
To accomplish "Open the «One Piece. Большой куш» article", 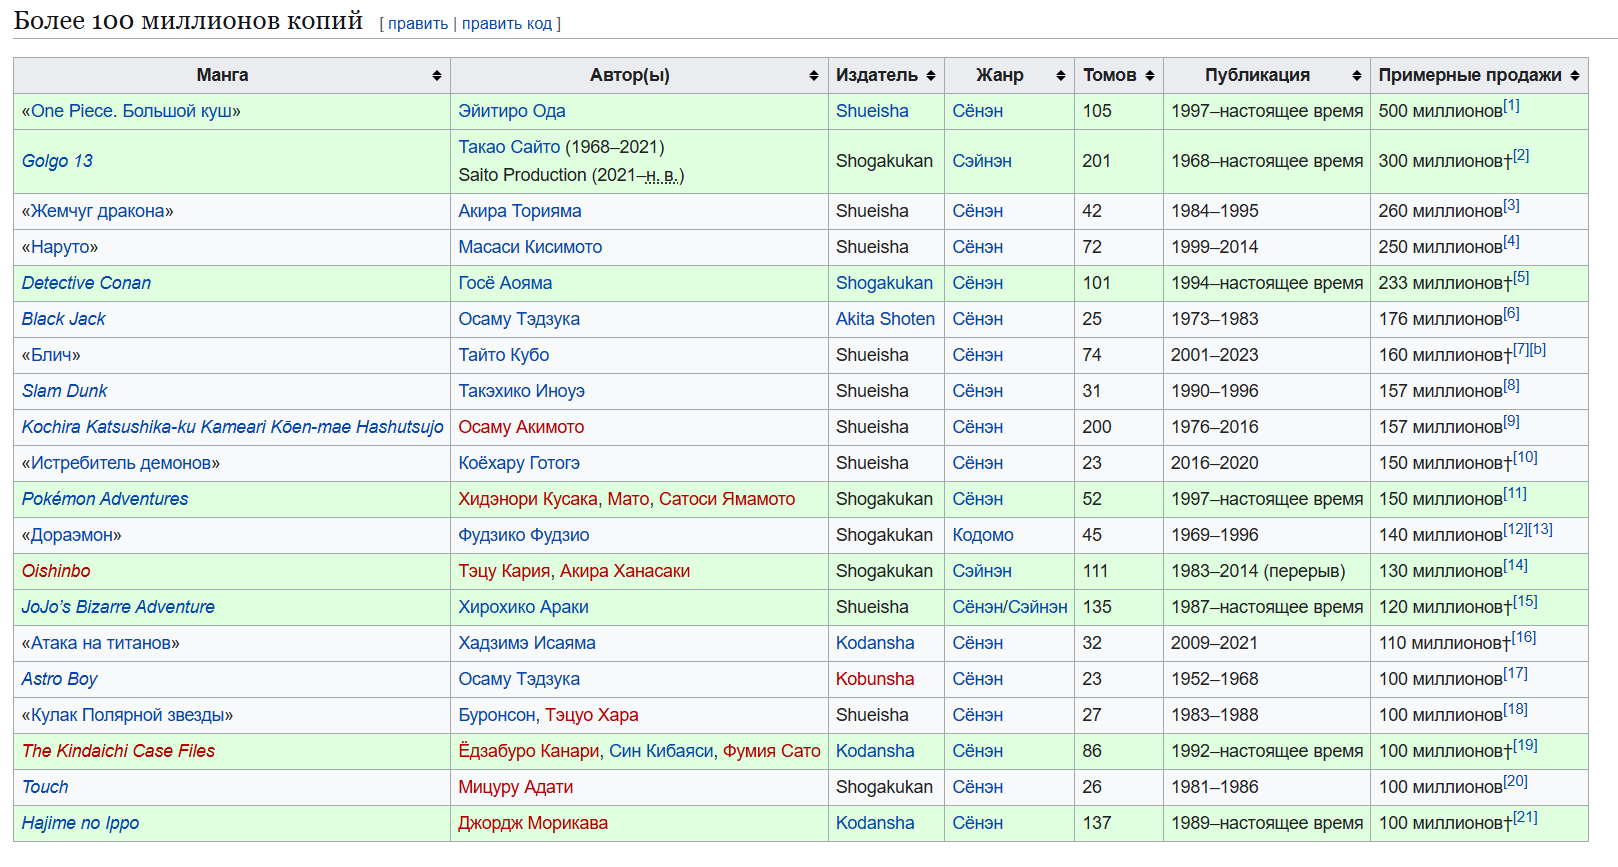I will [131, 111].
